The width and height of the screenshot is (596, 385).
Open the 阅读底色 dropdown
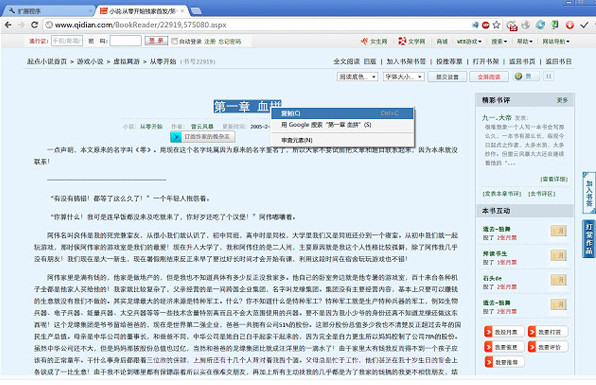tap(357, 77)
